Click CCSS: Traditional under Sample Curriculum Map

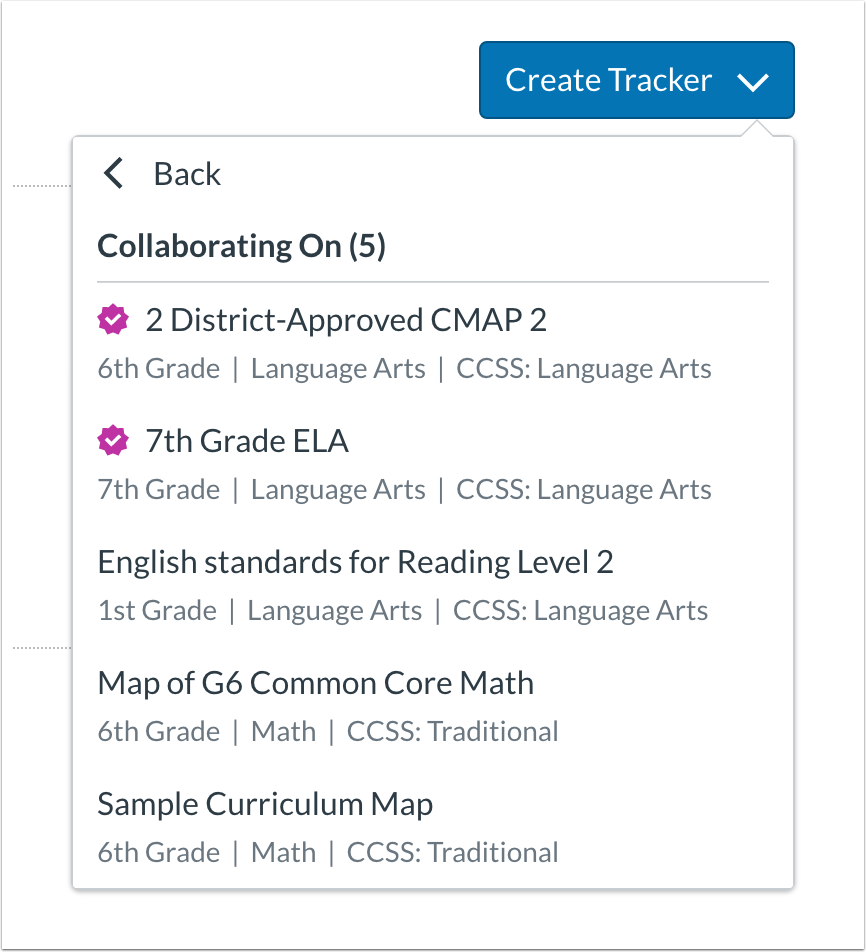click(452, 853)
